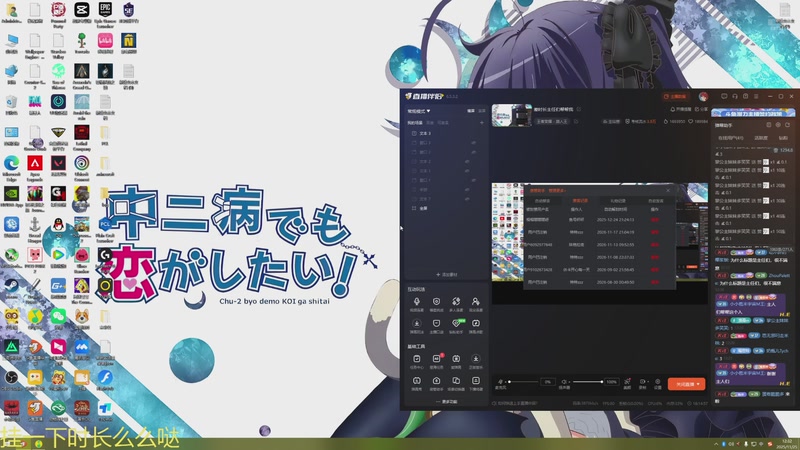Viewport: 800px width, 450px height.
Task: Toggle visibility of 窗口 1 source
Action: [x=473, y=180]
